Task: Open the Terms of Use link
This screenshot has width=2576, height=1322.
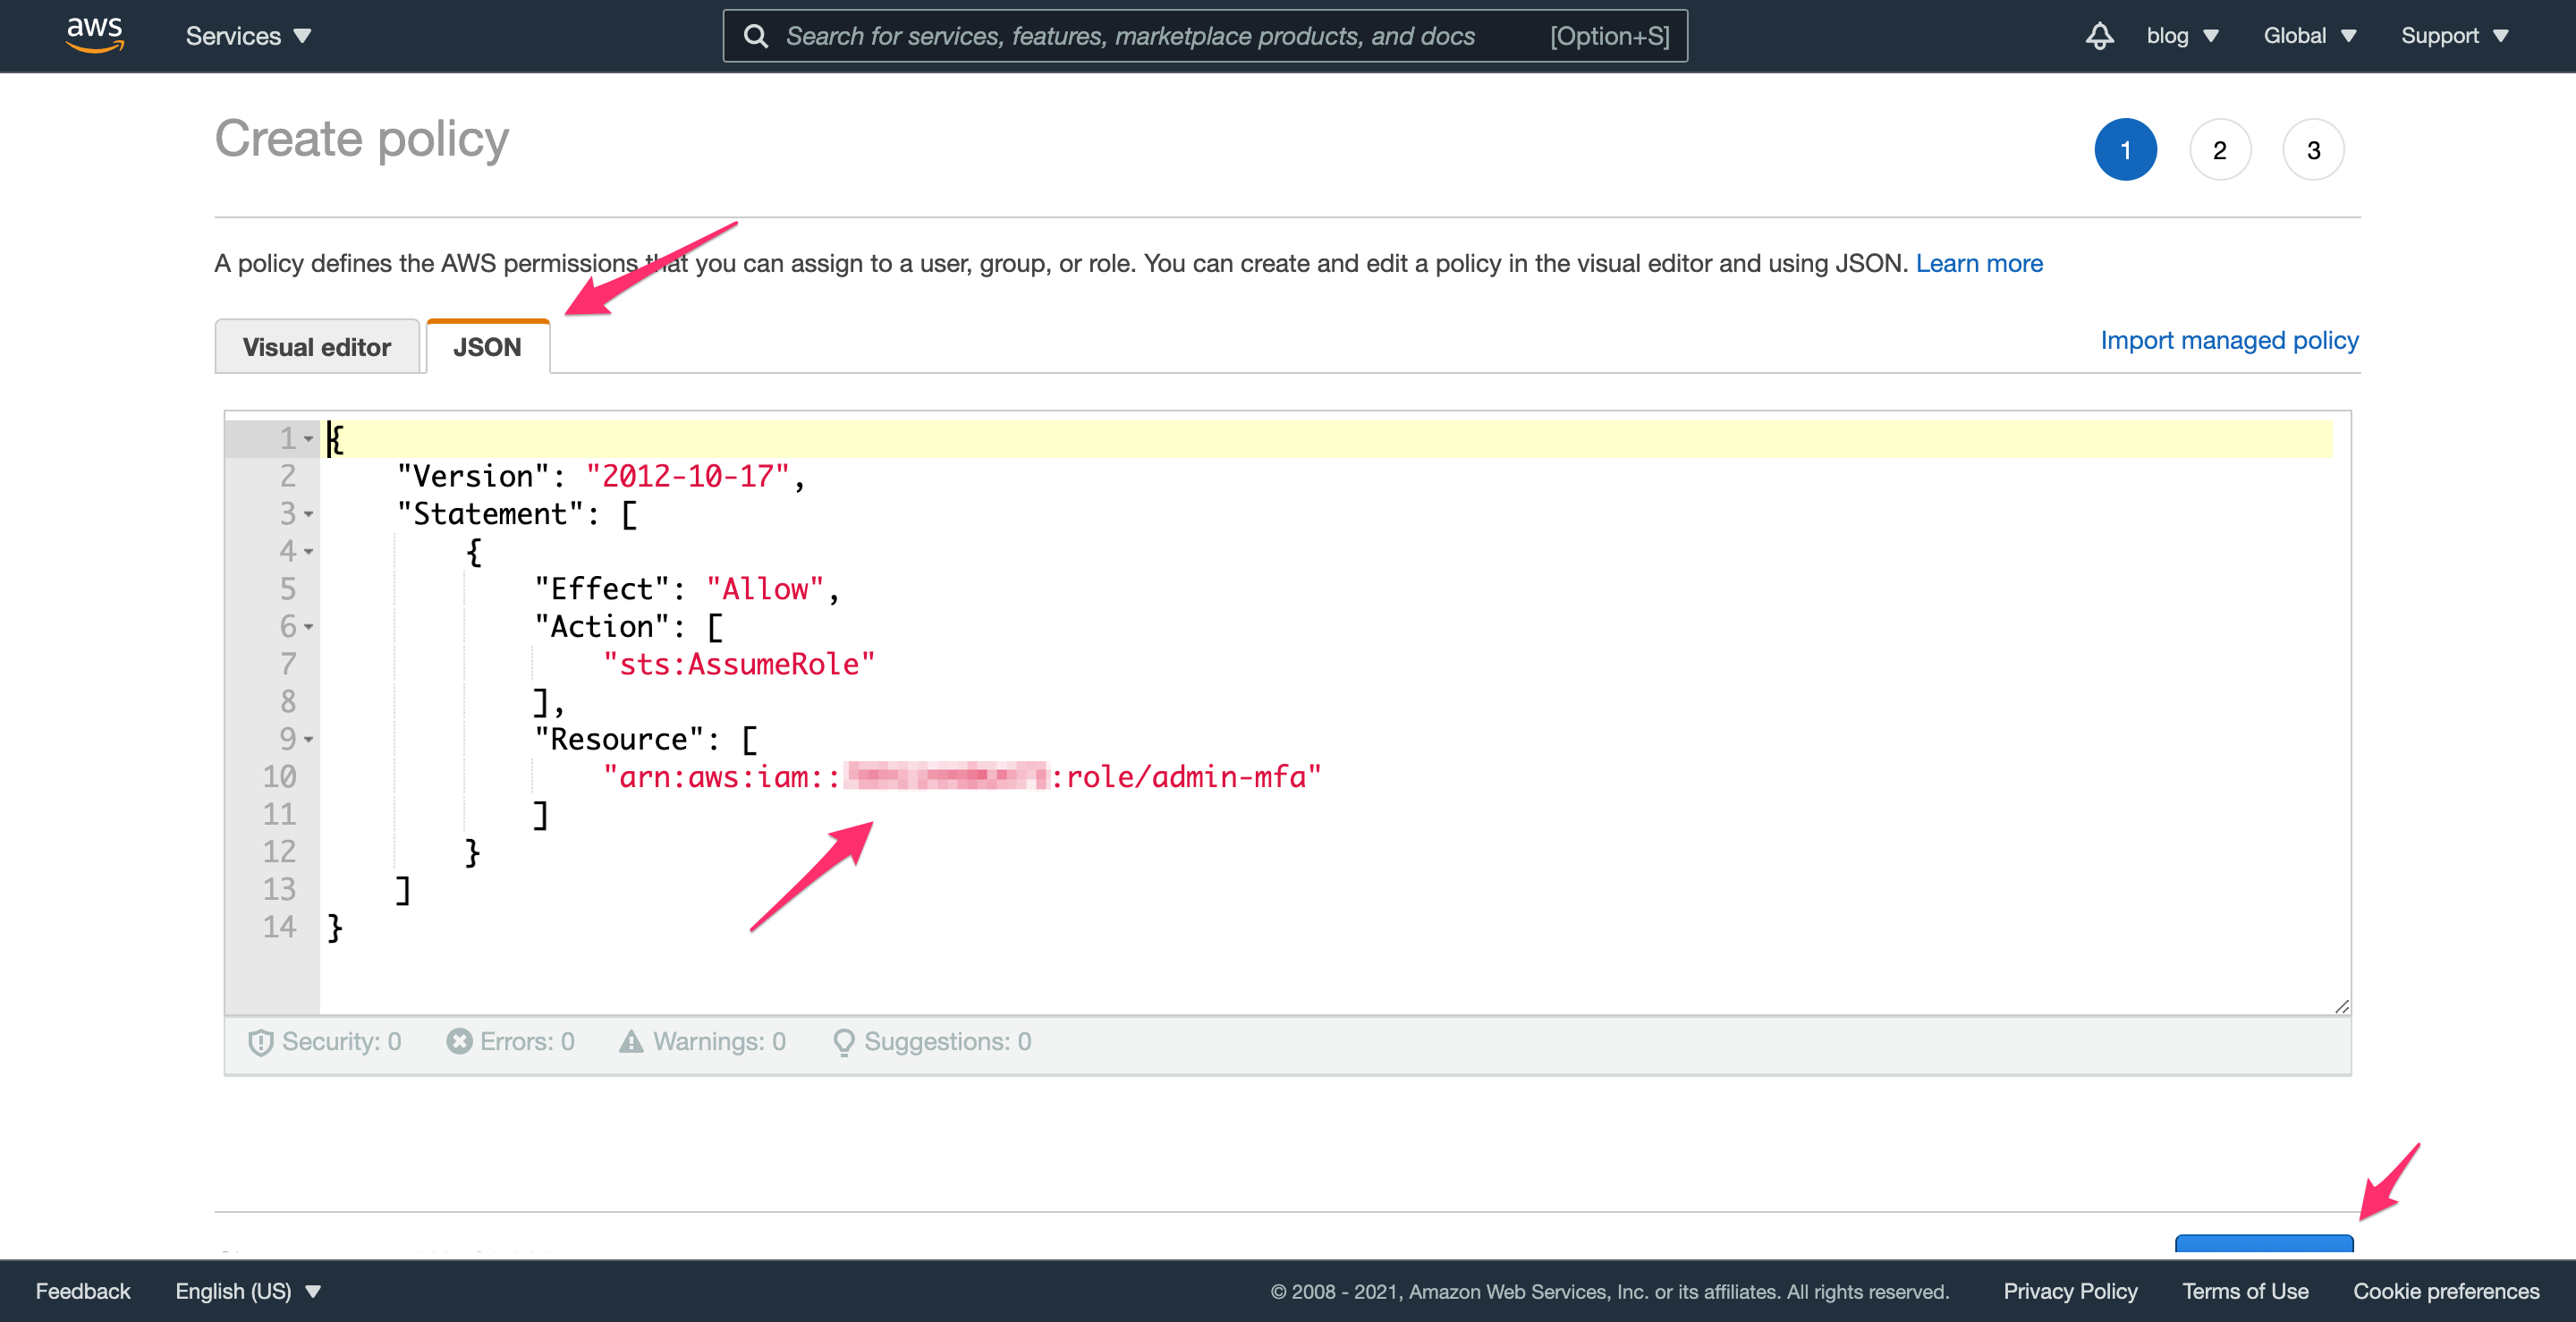Action: pos(2245,1291)
